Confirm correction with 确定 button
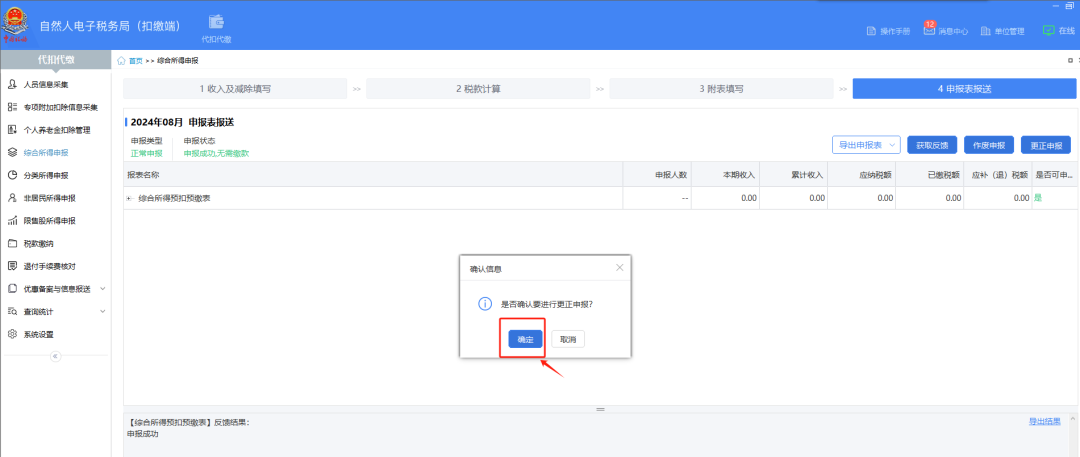The height and width of the screenshot is (457, 1080). (525, 339)
